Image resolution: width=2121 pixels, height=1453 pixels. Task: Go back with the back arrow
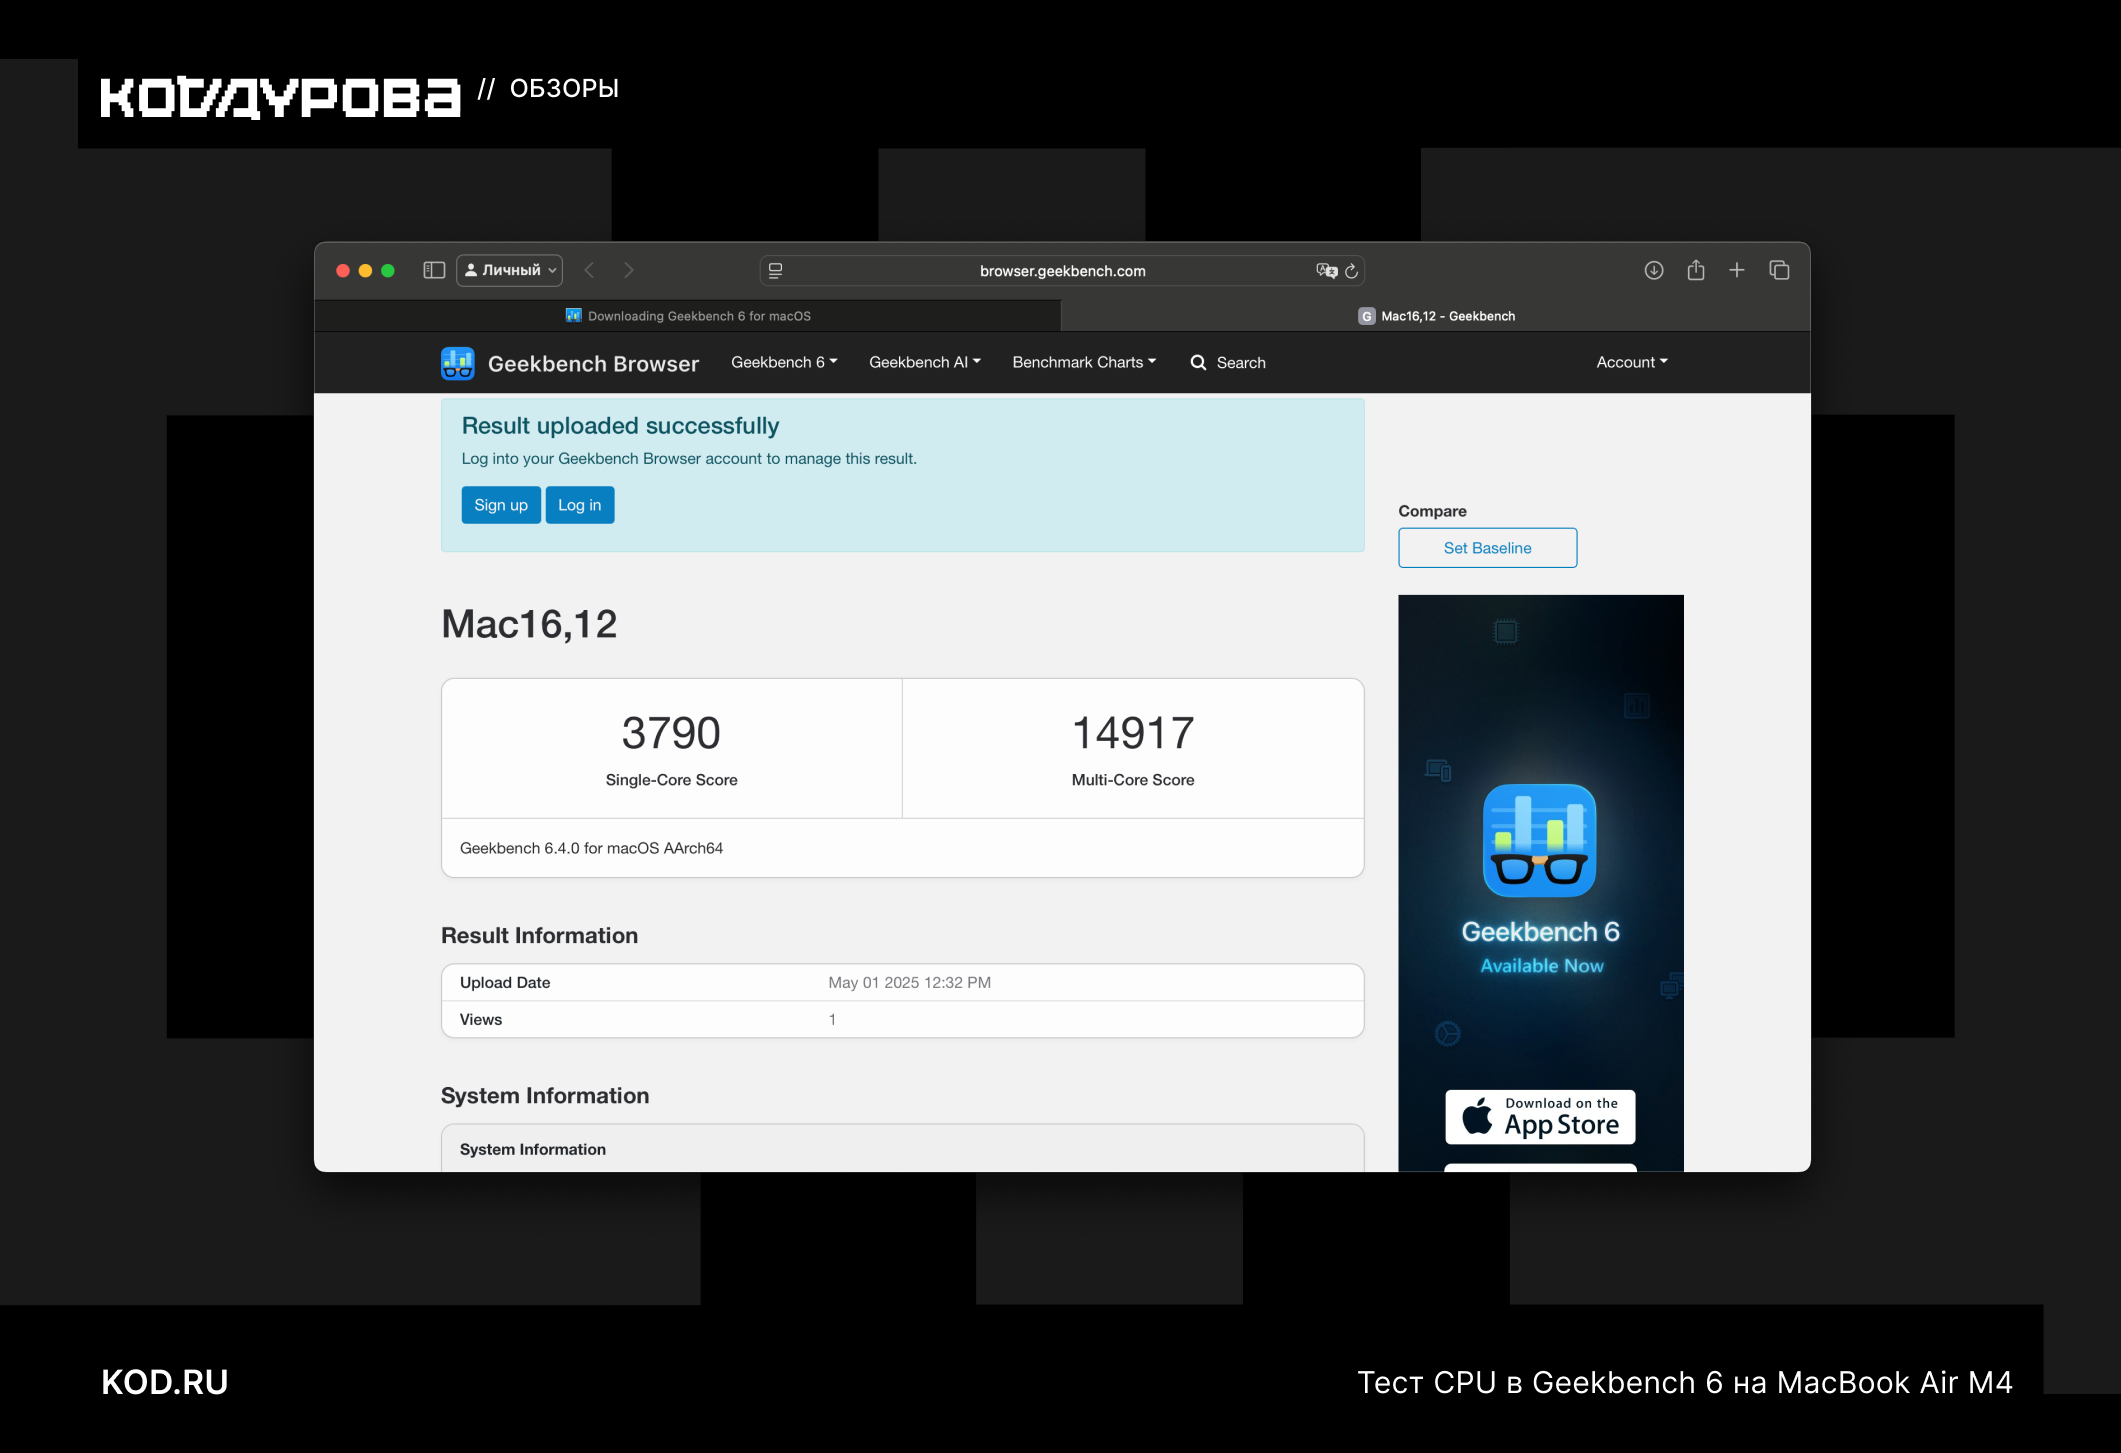click(x=590, y=270)
